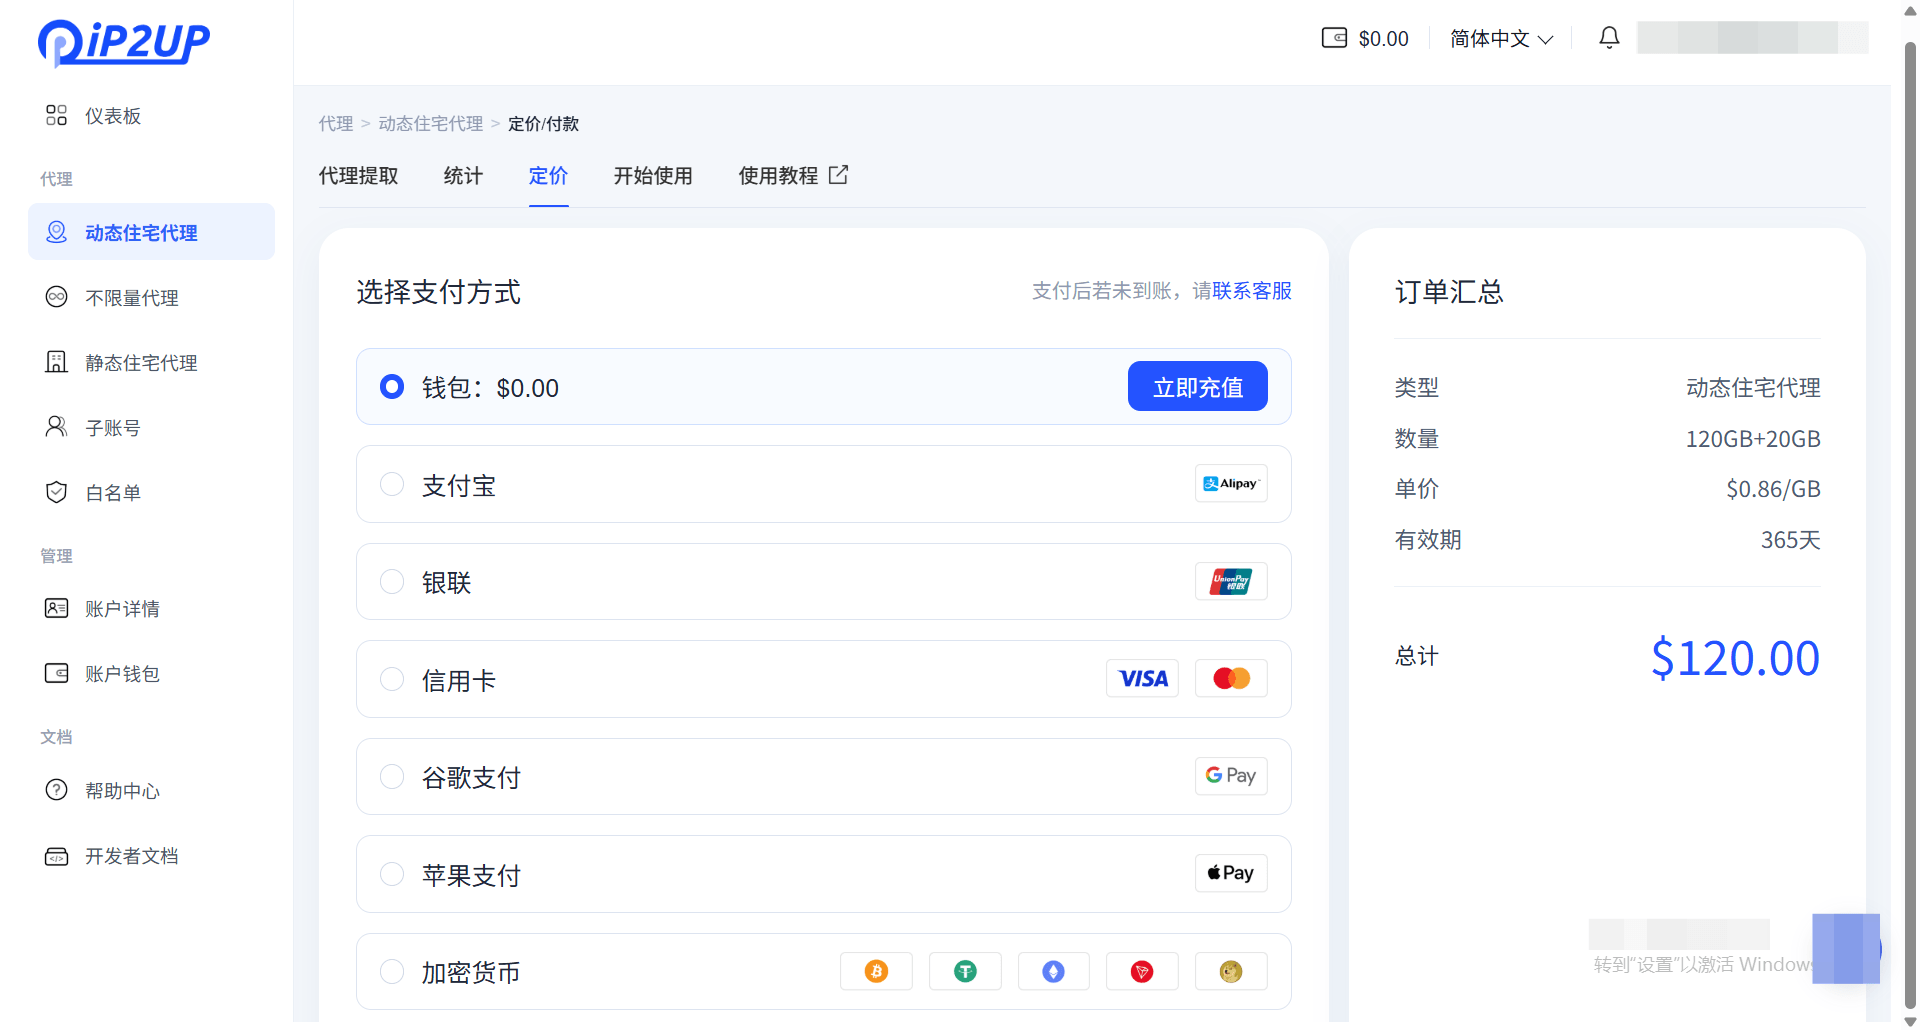The image size is (1920, 1030).
Task: Click the 动态住宅代理 sidebar icon
Action: point(56,232)
